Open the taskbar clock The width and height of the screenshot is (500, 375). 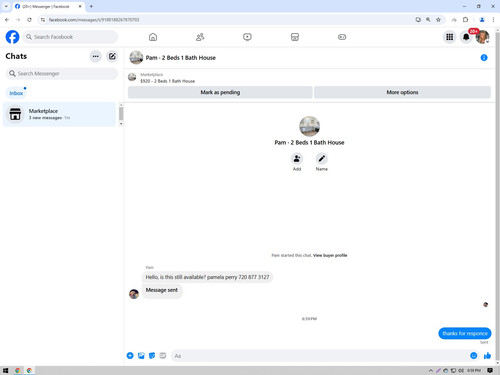[474, 370]
